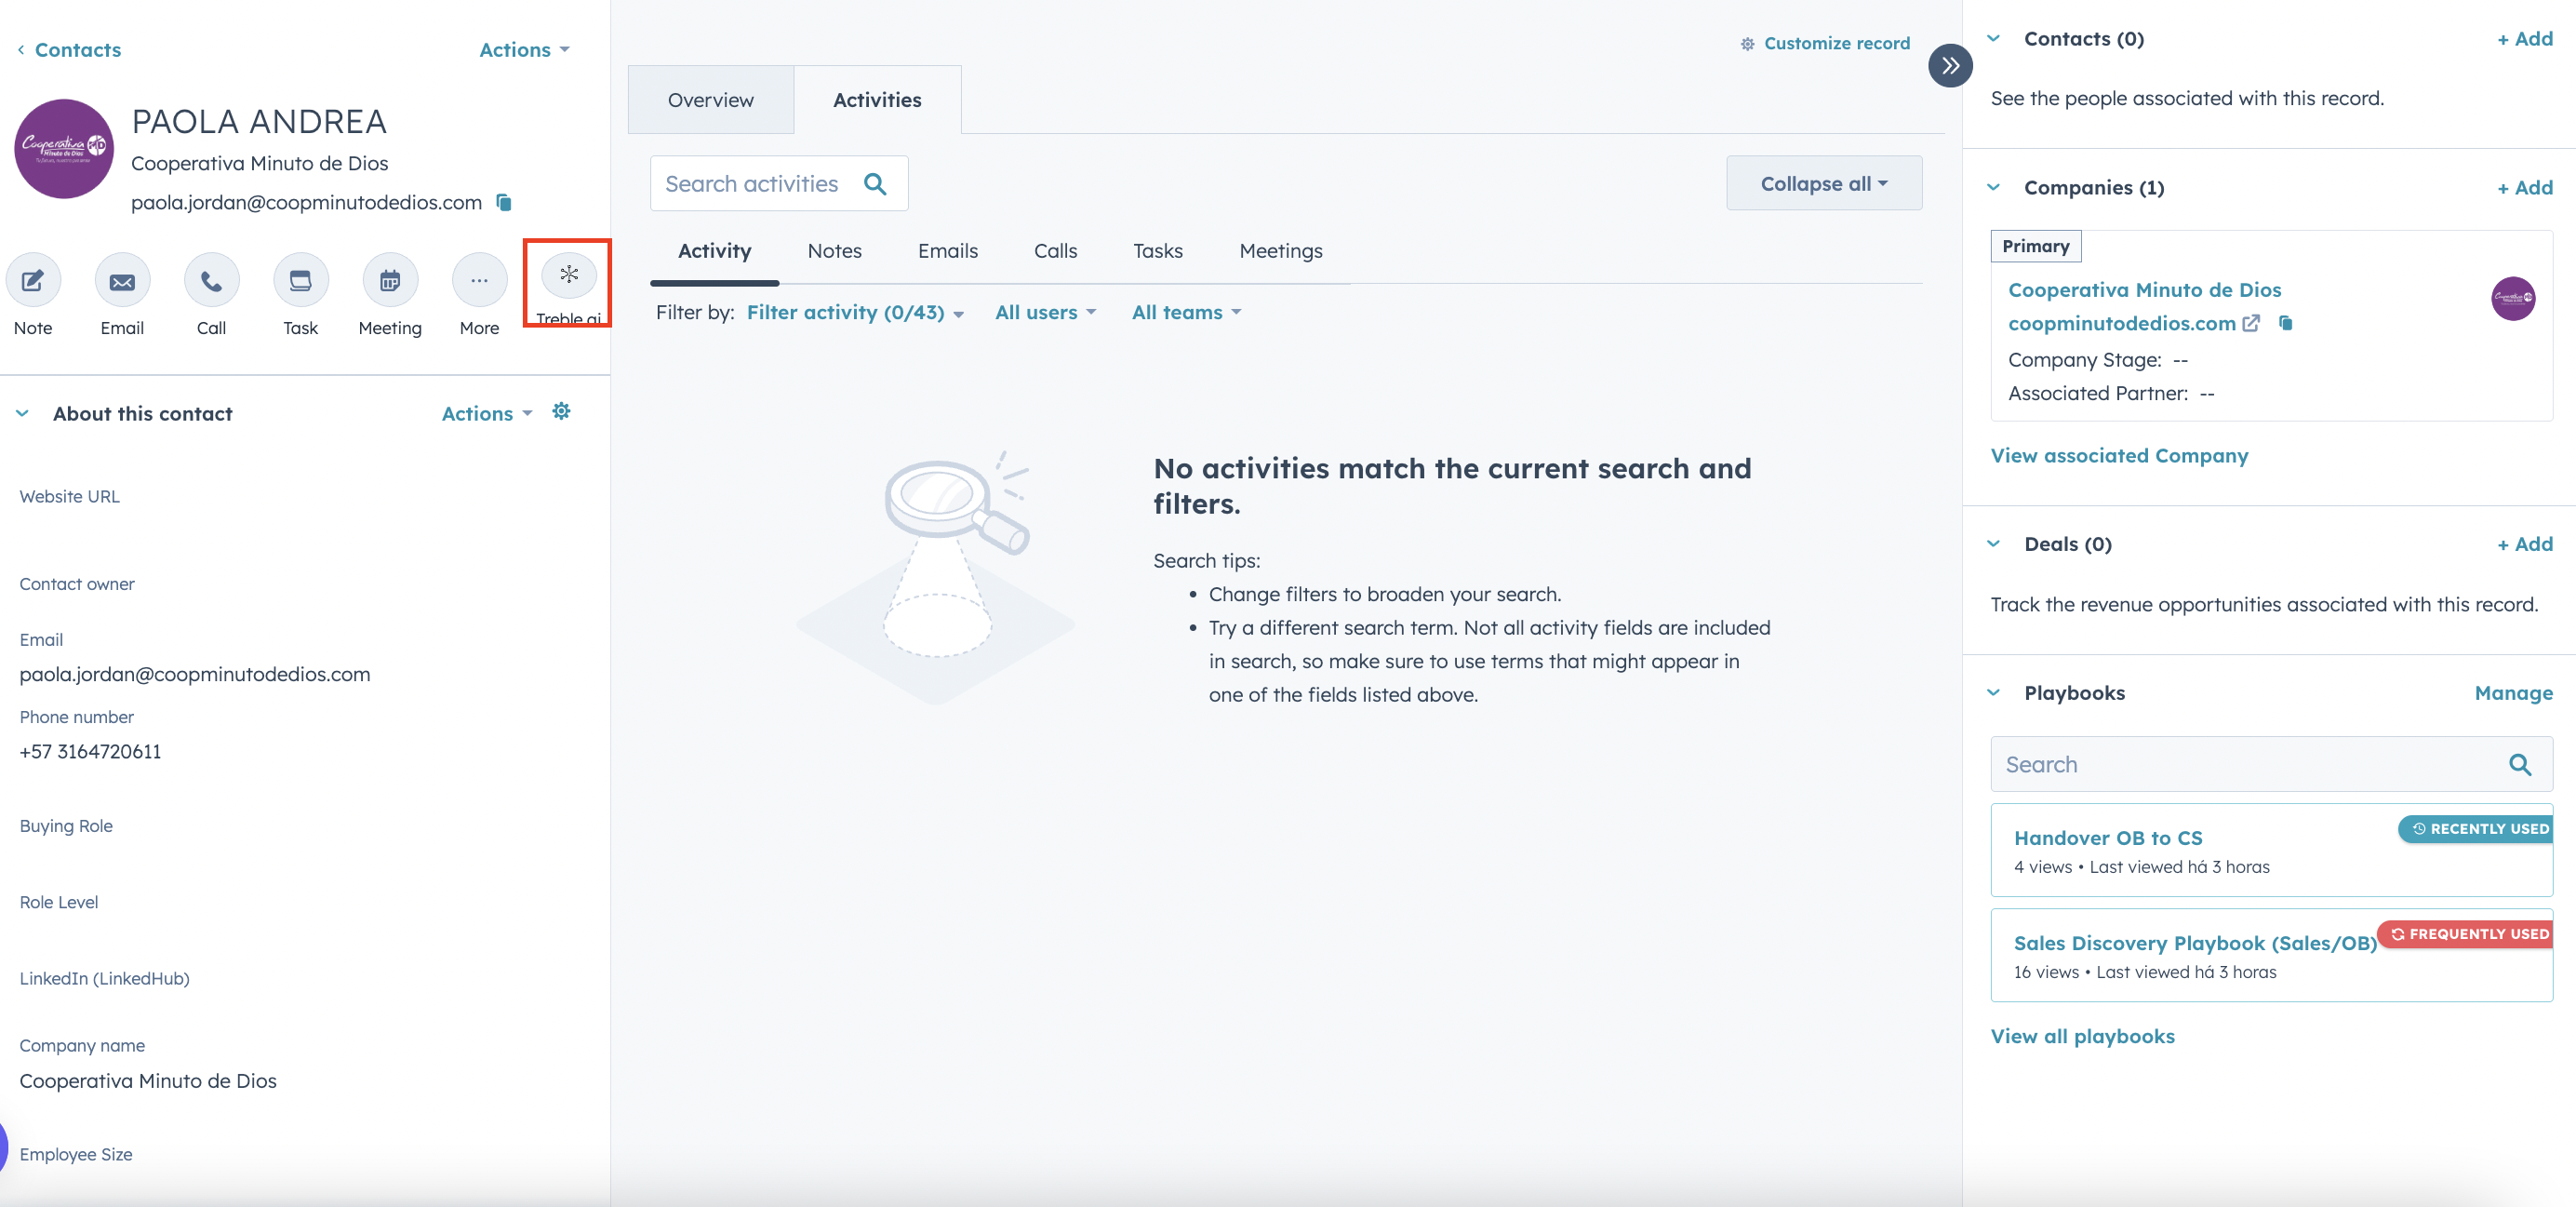The image size is (2576, 1207).
Task: Switch to the Emails sub-tab
Action: pos(947,251)
